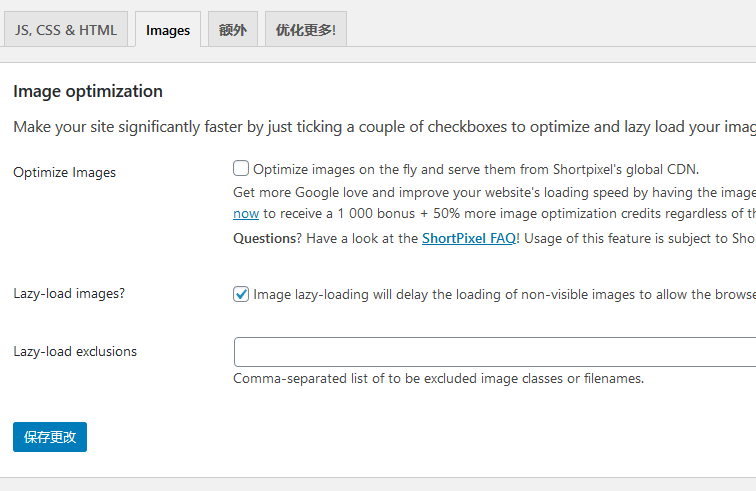Go to the 优化更多! tab

coord(306,30)
